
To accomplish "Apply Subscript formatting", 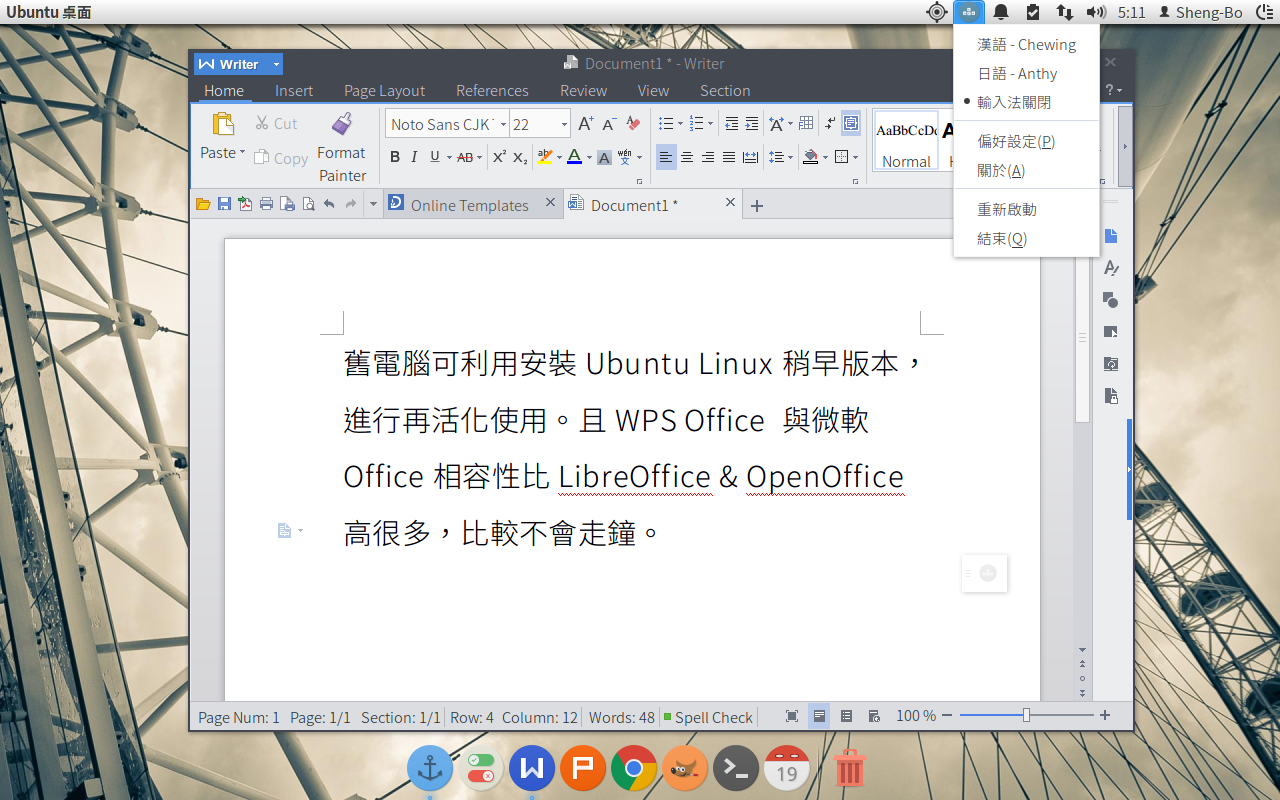I will pos(520,157).
